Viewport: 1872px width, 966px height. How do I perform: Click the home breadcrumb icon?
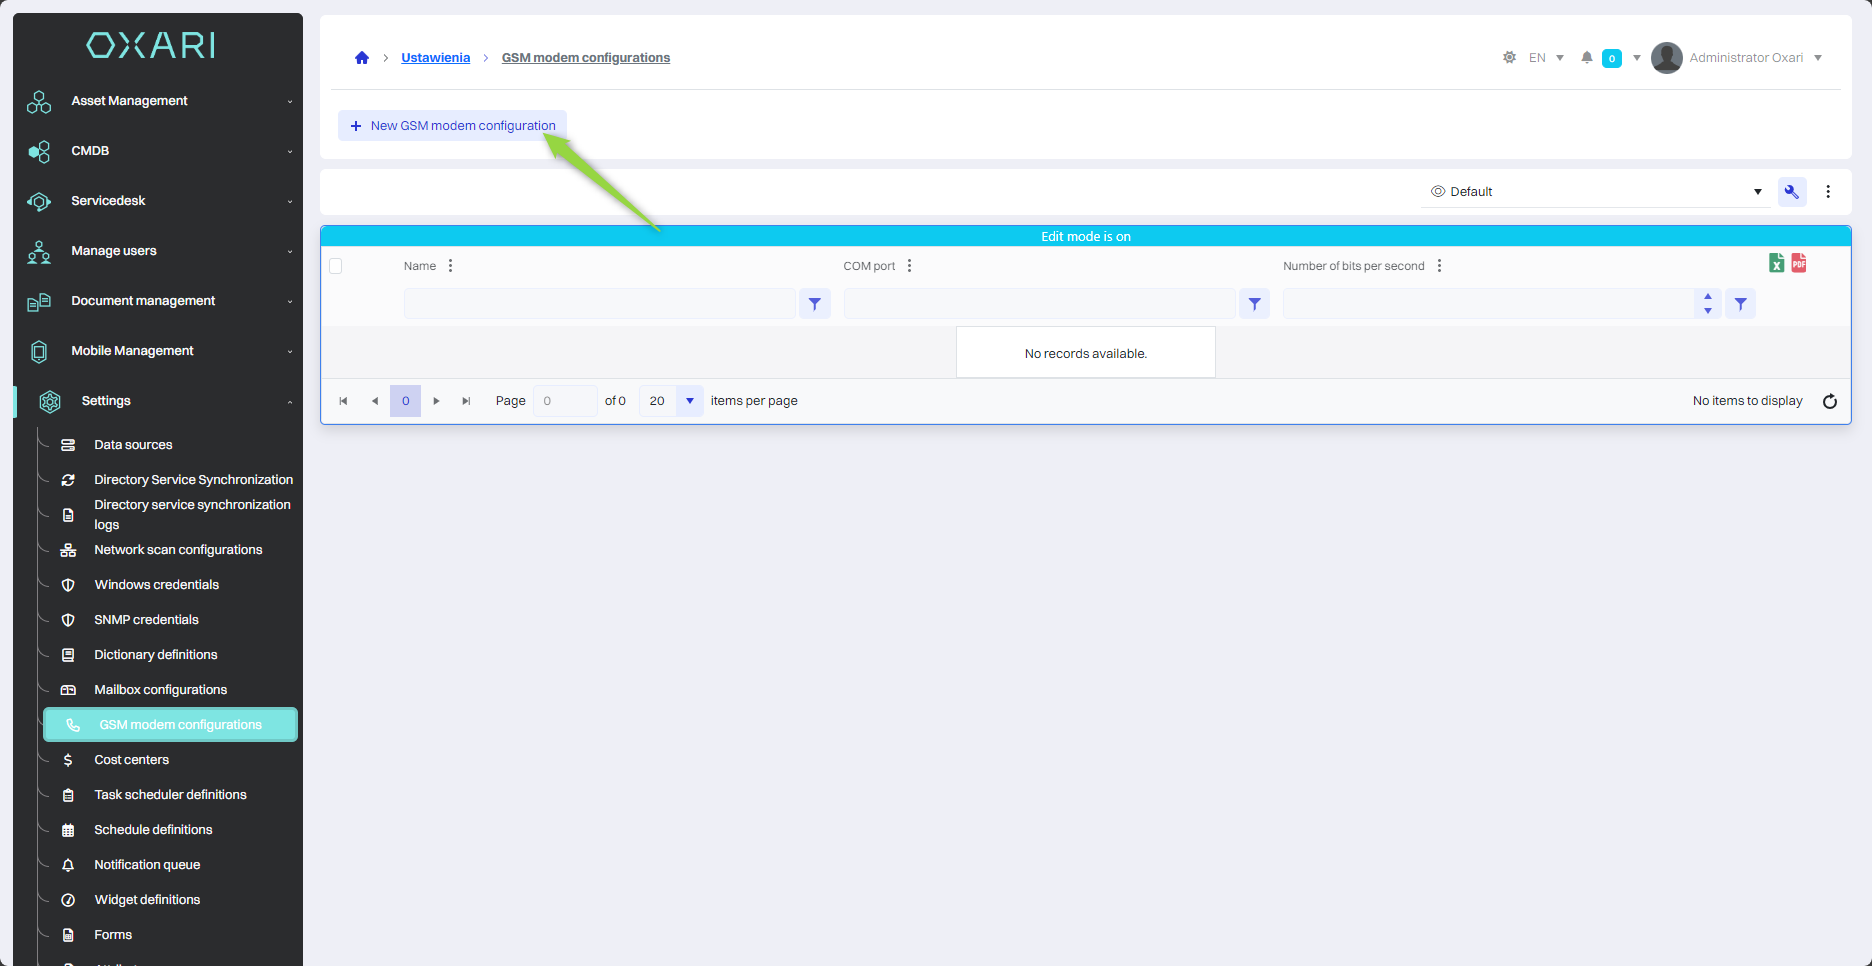tap(362, 58)
